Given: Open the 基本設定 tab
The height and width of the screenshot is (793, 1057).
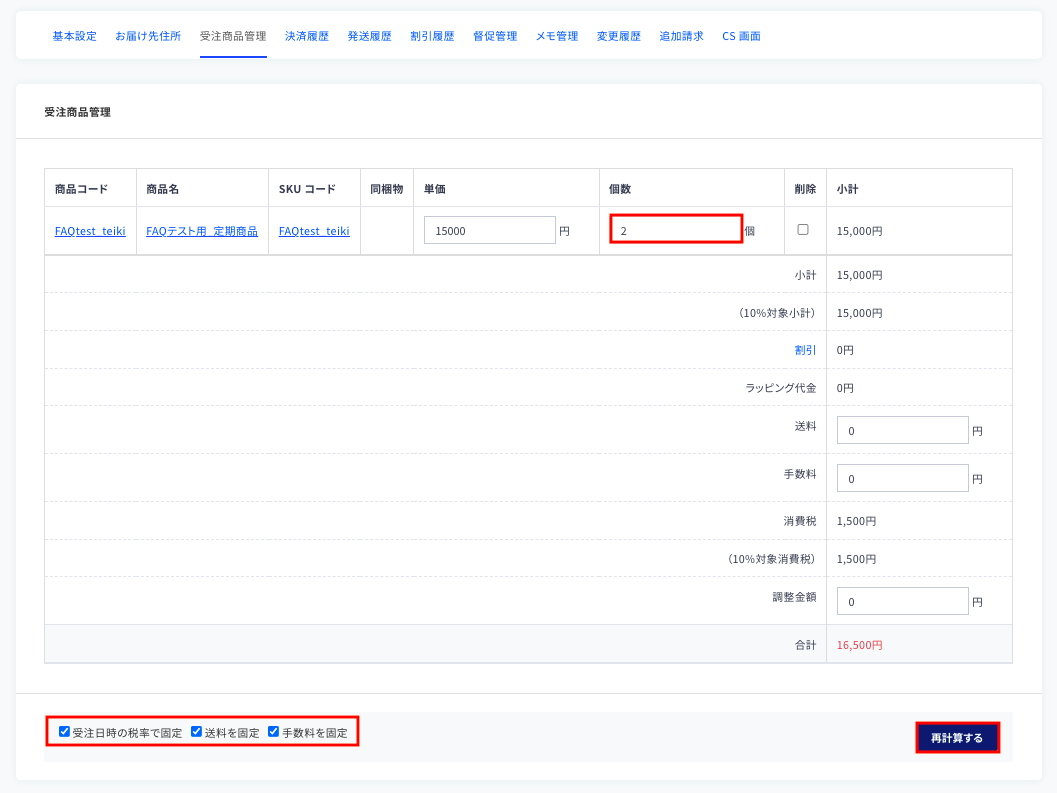Looking at the screenshot, I should 75,36.
